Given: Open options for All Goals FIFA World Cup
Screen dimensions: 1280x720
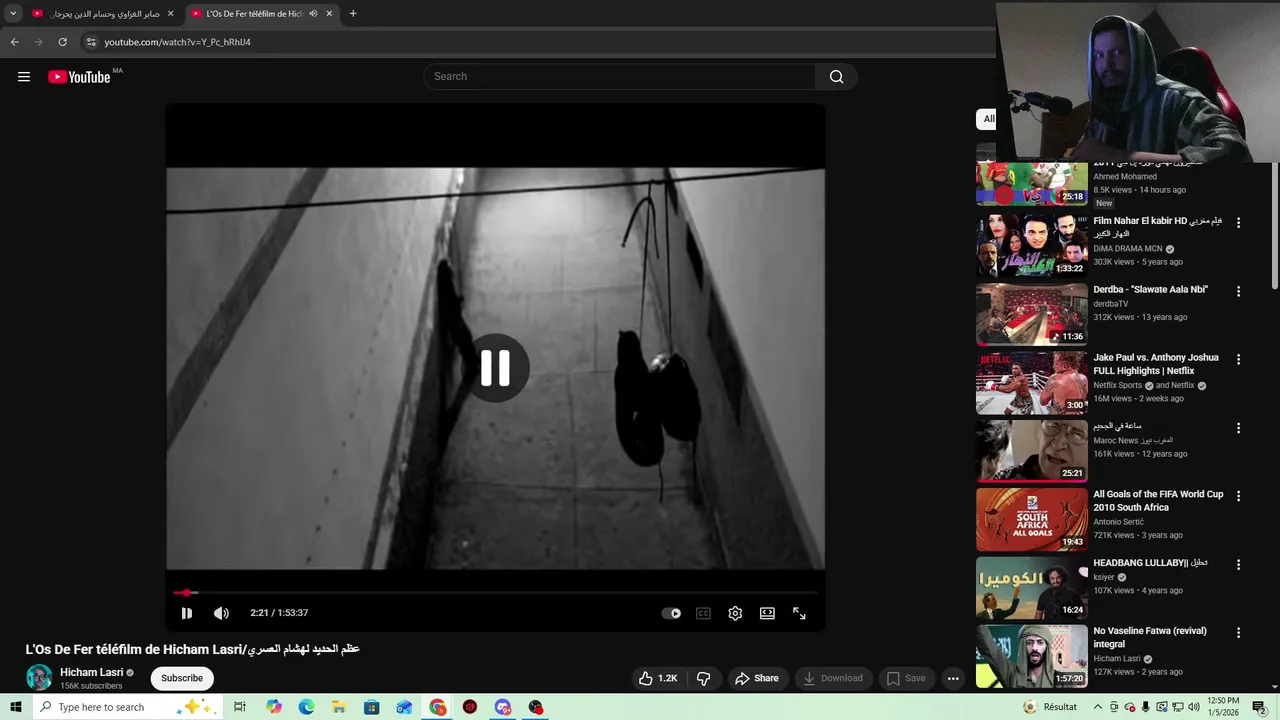Looking at the screenshot, I should click(1238, 496).
